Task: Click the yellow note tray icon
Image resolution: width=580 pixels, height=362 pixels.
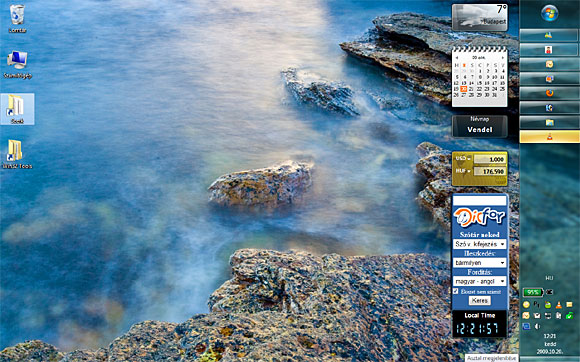Action: pyautogui.click(x=569, y=305)
